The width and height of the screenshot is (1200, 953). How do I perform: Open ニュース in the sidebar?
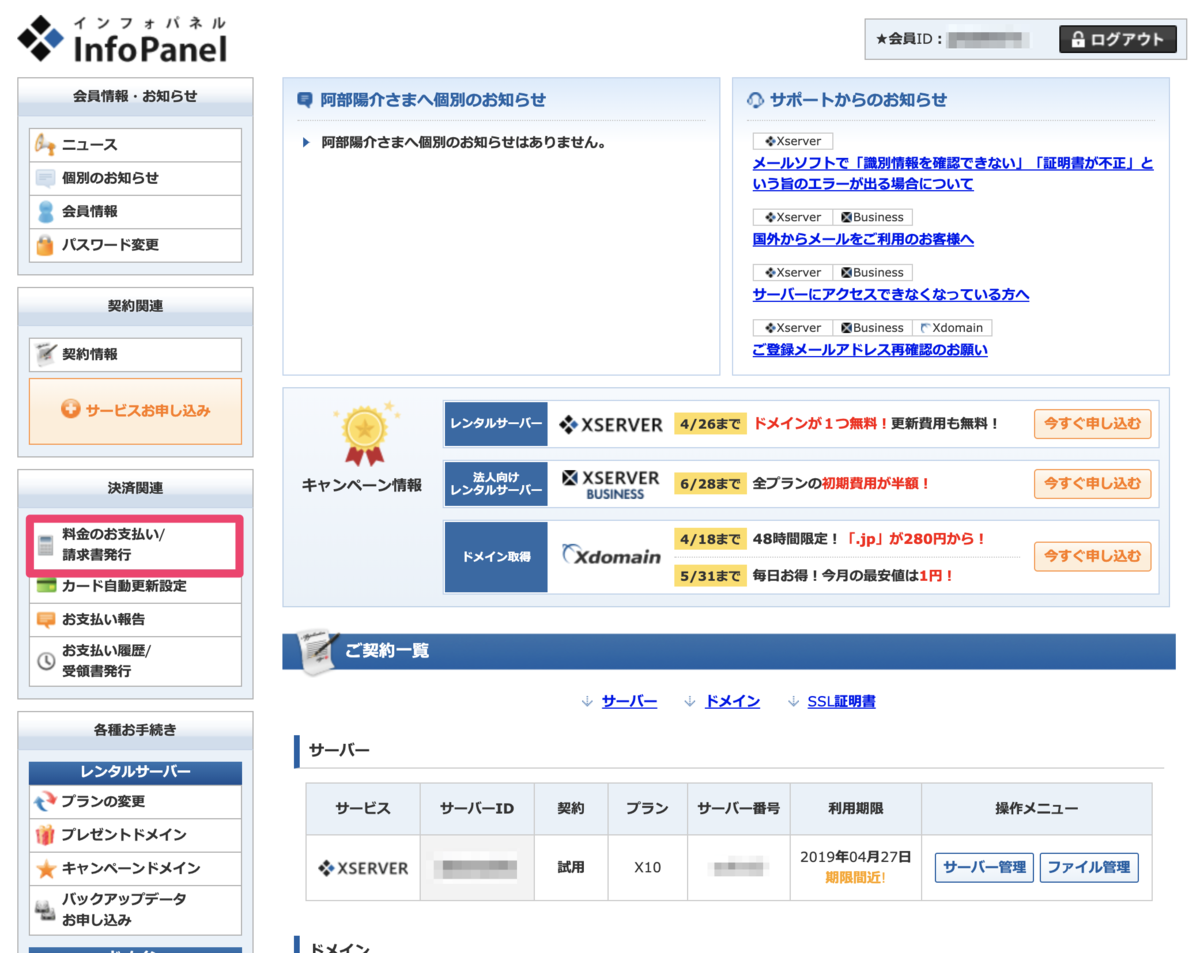point(135,145)
